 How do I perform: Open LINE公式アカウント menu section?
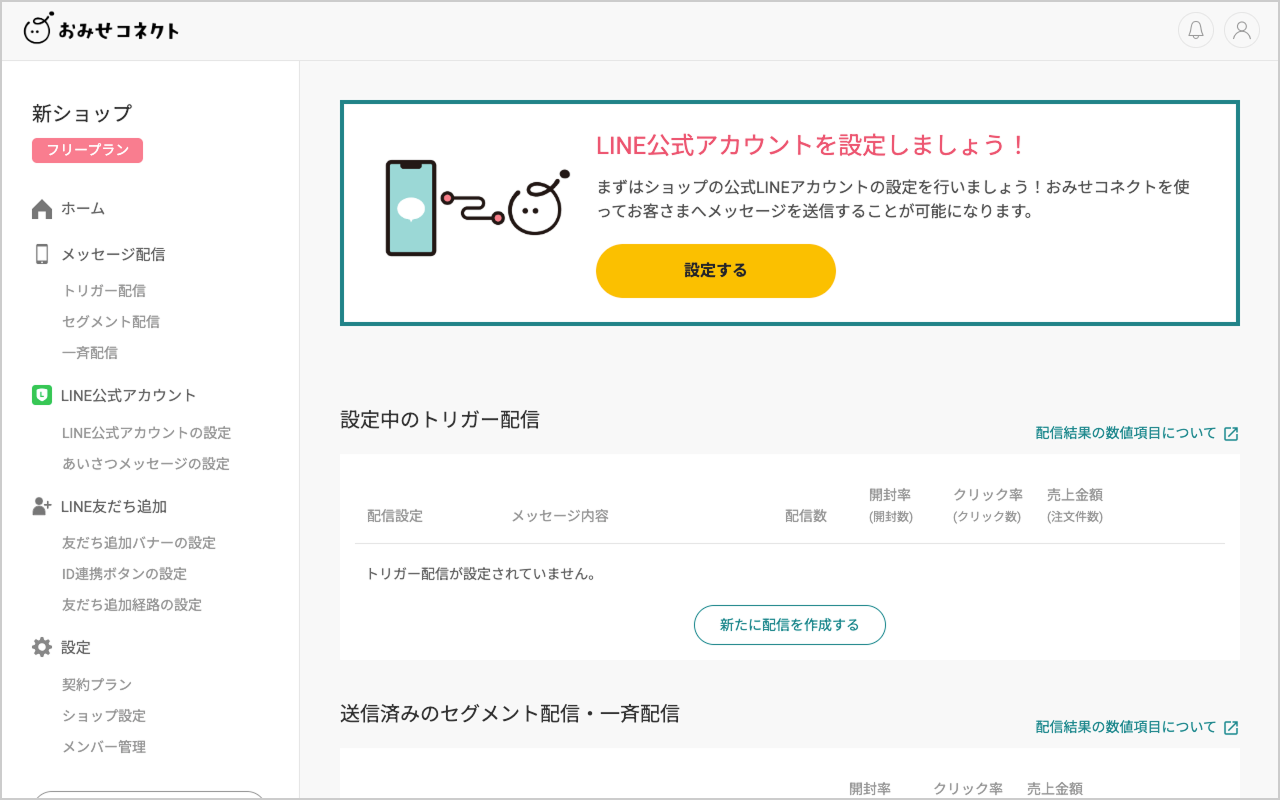(129, 395)
